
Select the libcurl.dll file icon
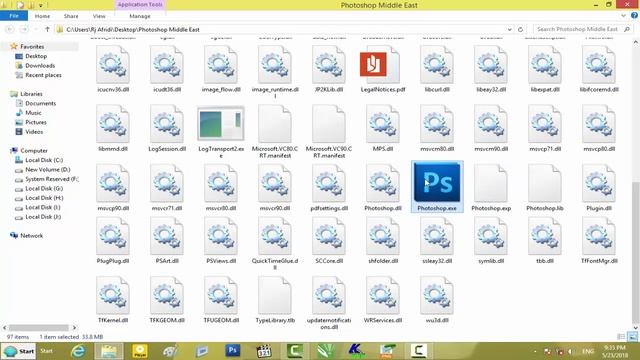click(437, 64)
